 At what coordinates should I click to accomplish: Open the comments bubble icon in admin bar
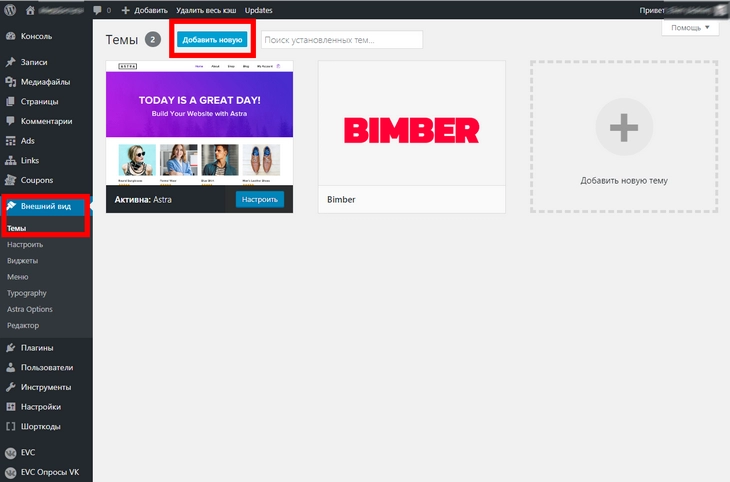pos(97,10)
